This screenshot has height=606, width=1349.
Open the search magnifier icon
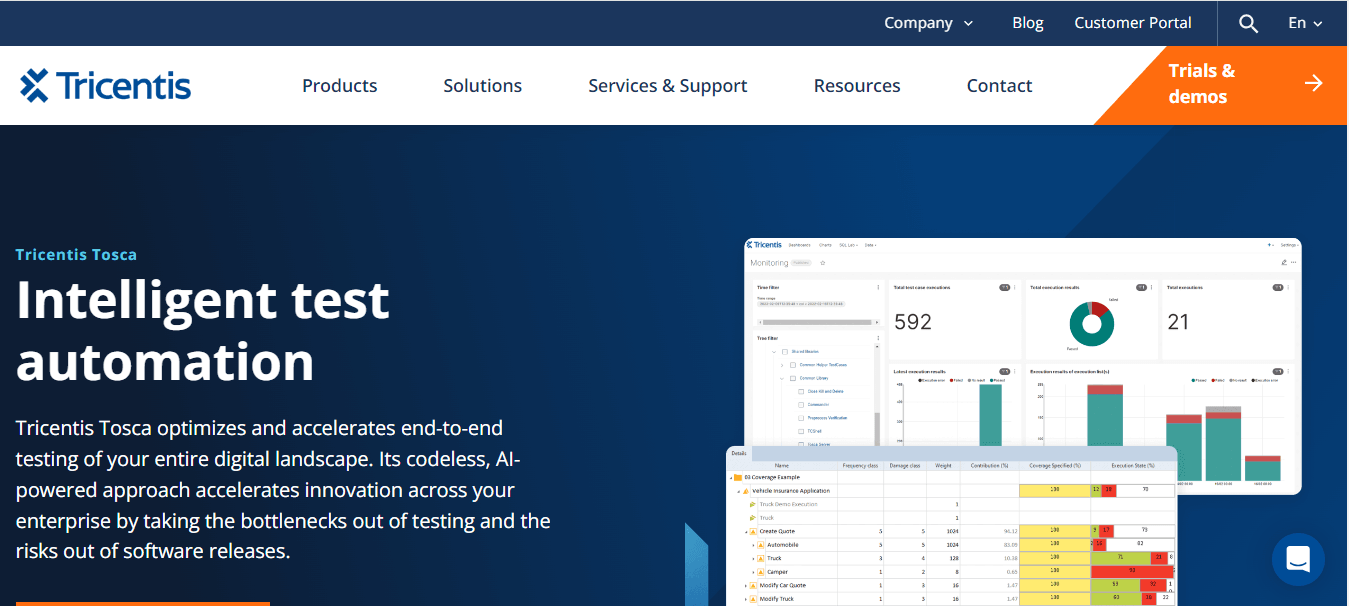click(x=1248, y=23)
